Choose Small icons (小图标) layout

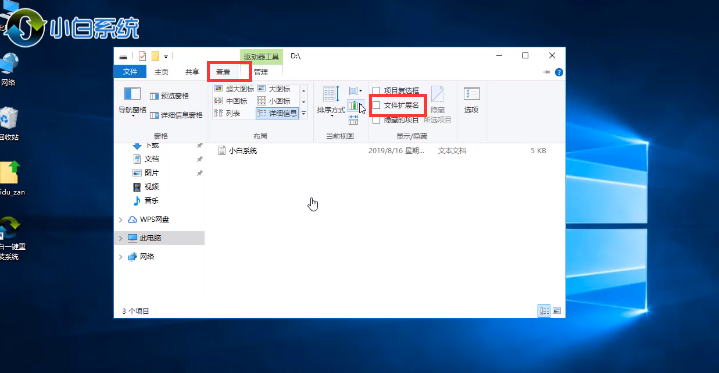274,101
